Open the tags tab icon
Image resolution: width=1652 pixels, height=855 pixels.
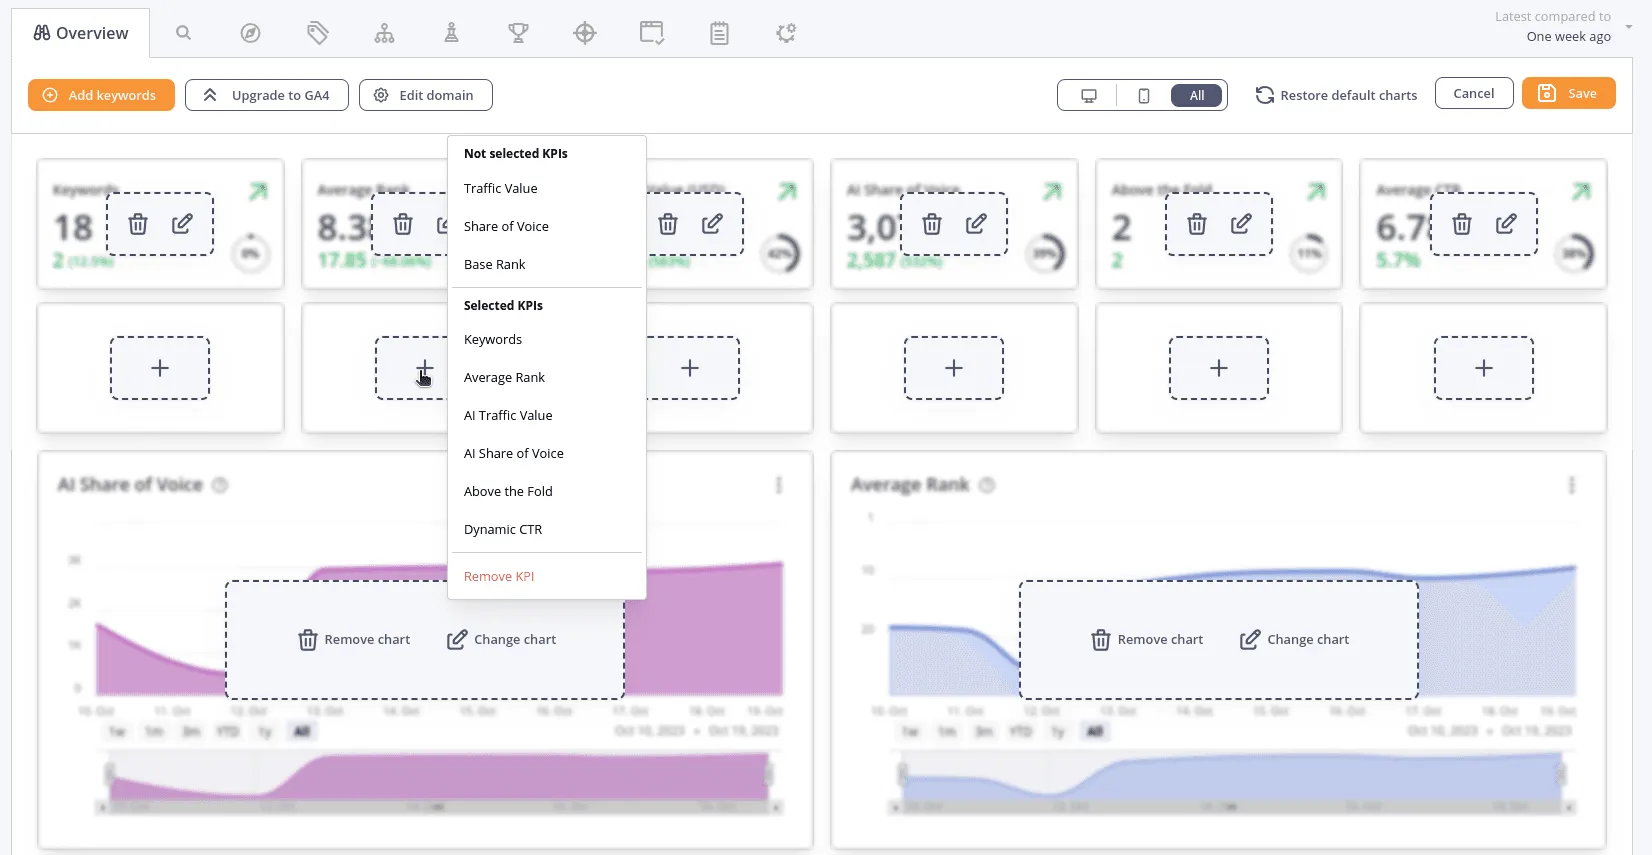tap(317, 33)
